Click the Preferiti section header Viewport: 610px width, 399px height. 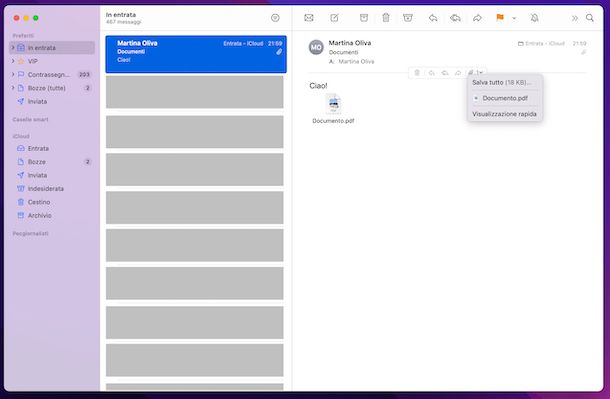point(23,35)
